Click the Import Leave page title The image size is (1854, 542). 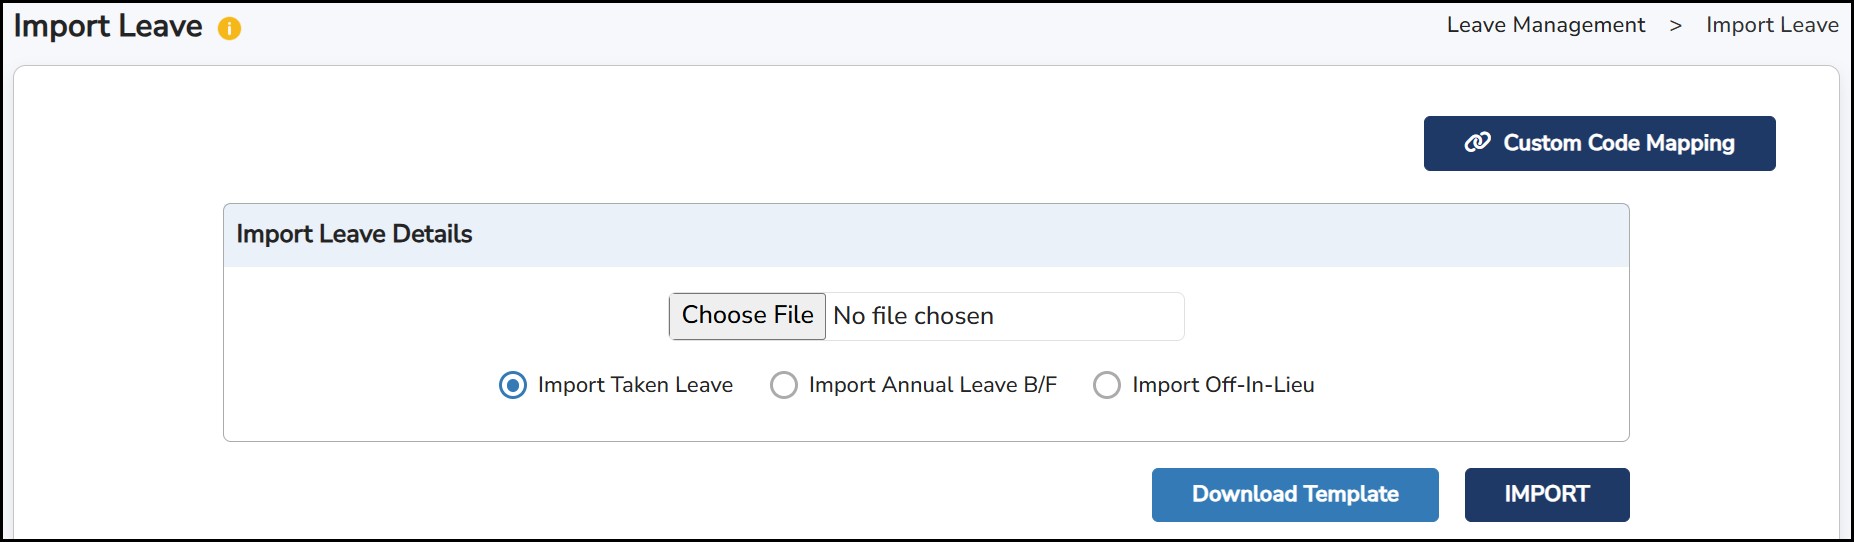coord(108,26)
